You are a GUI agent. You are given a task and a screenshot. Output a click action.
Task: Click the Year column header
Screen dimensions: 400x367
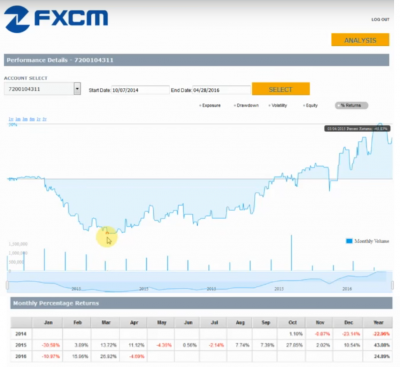(x=378, y=322)
